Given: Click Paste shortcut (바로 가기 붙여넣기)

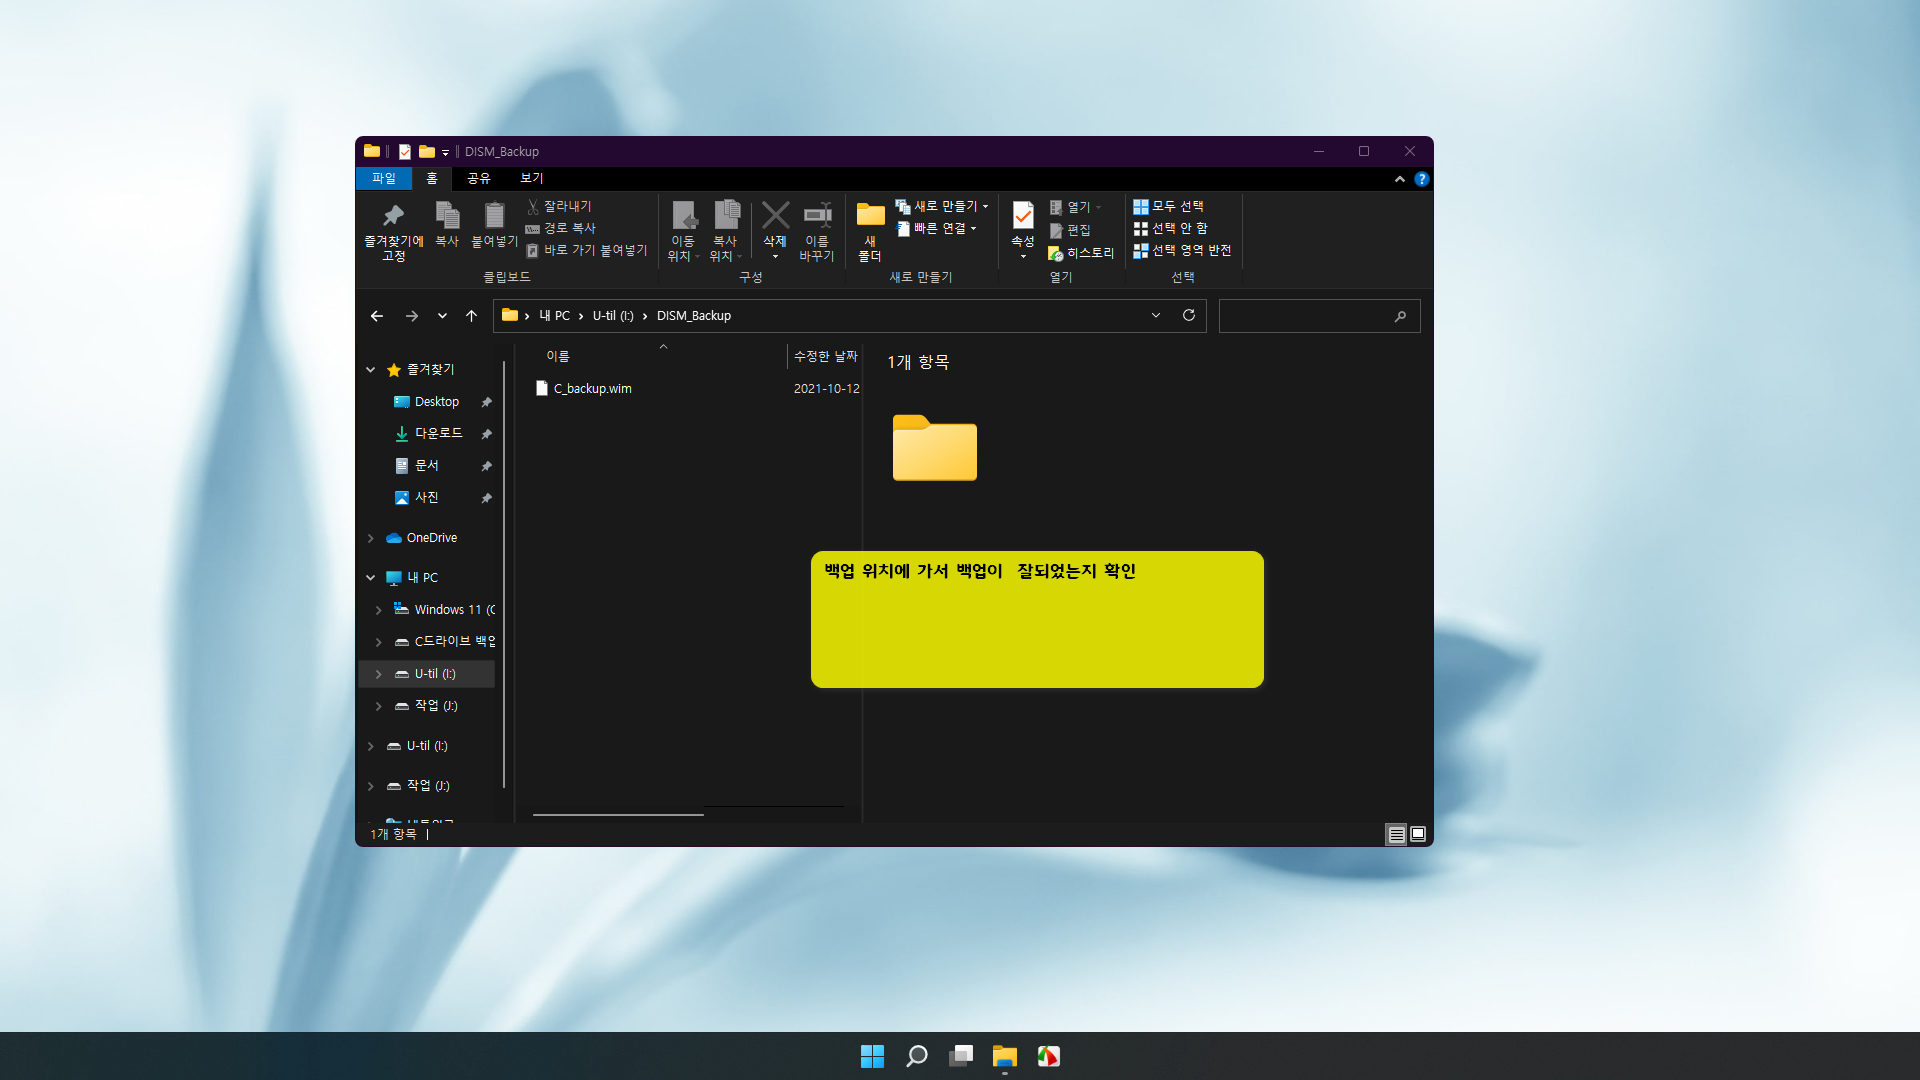Looking at the screenshot, I should pyautogui.click(x=587, y=250).
